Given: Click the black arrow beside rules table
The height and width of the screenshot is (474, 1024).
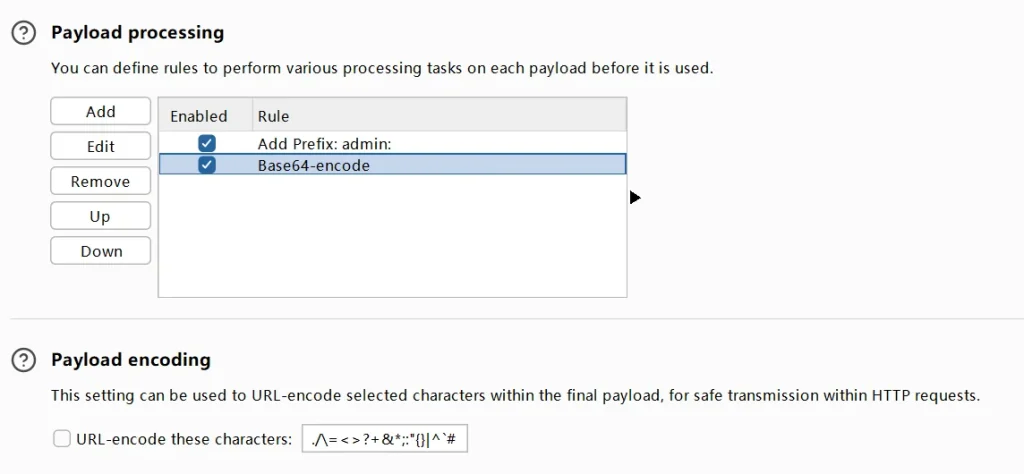Looking at the screenshot, I should (635, 198).
